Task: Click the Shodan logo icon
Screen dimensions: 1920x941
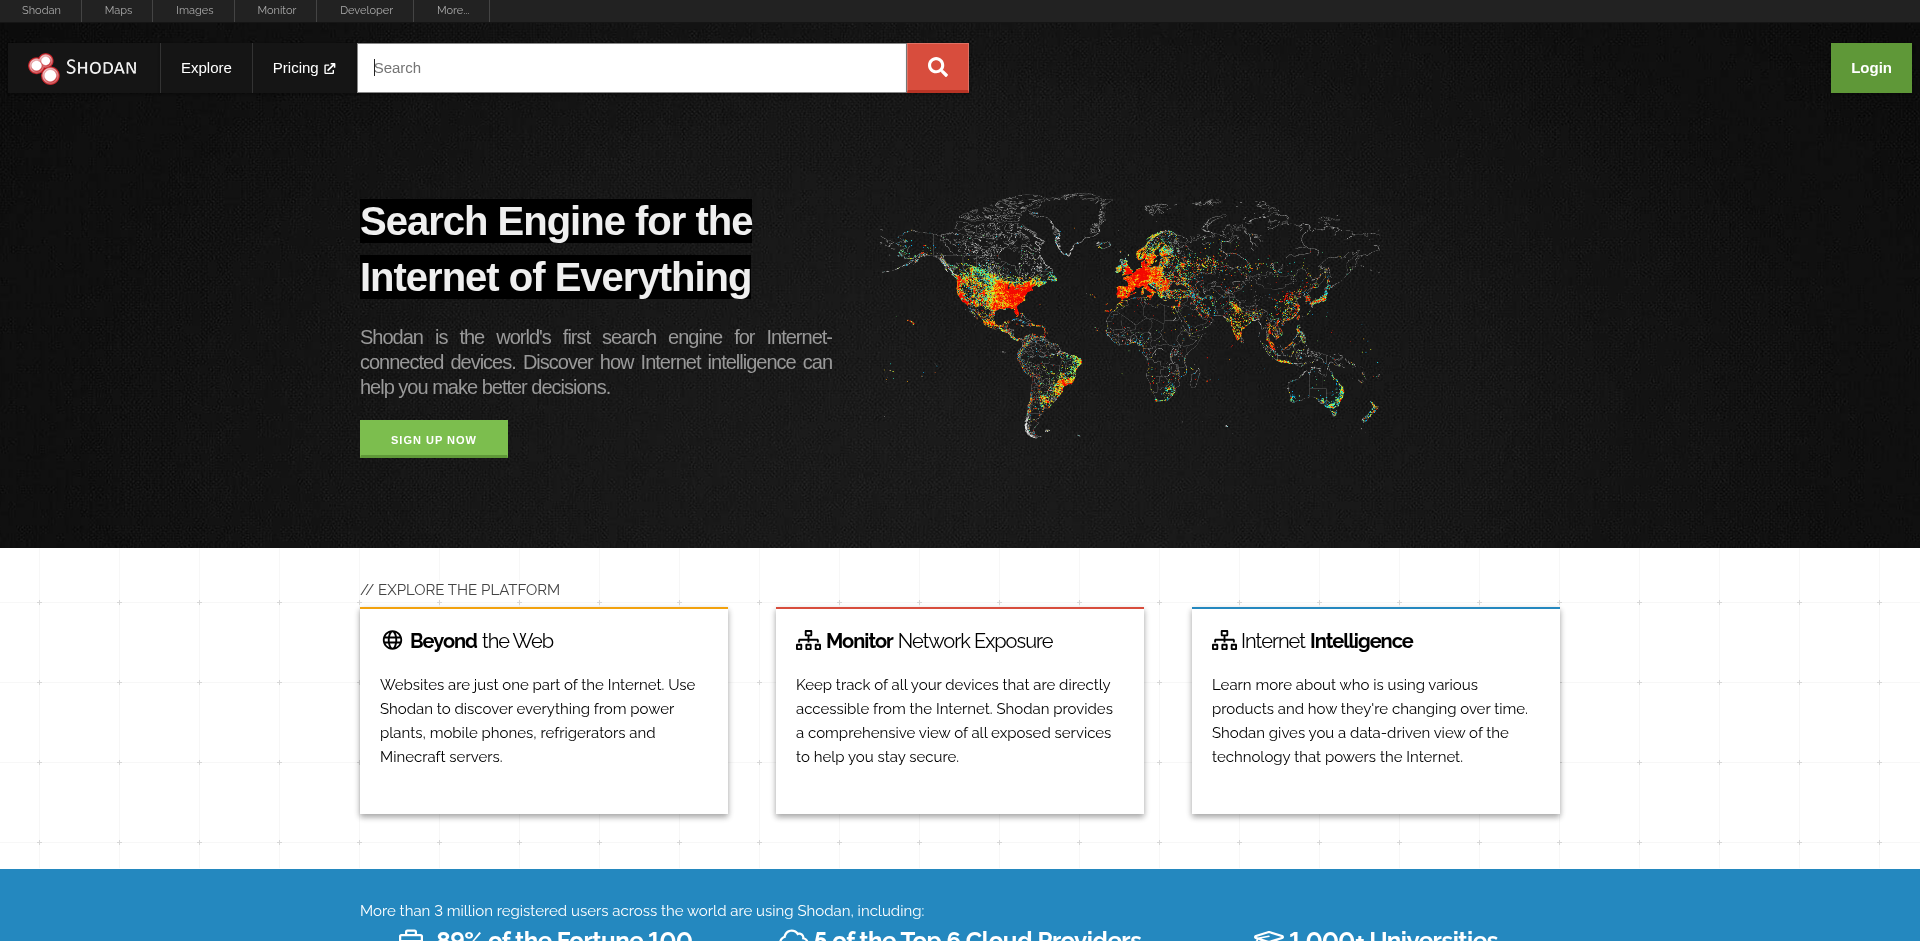Action: pos(43,68)
